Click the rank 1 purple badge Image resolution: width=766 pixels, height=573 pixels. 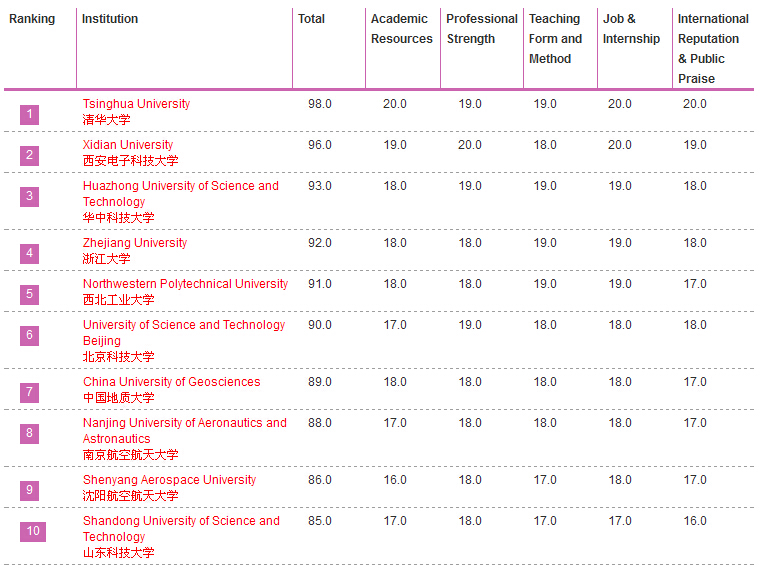(29, 115)
